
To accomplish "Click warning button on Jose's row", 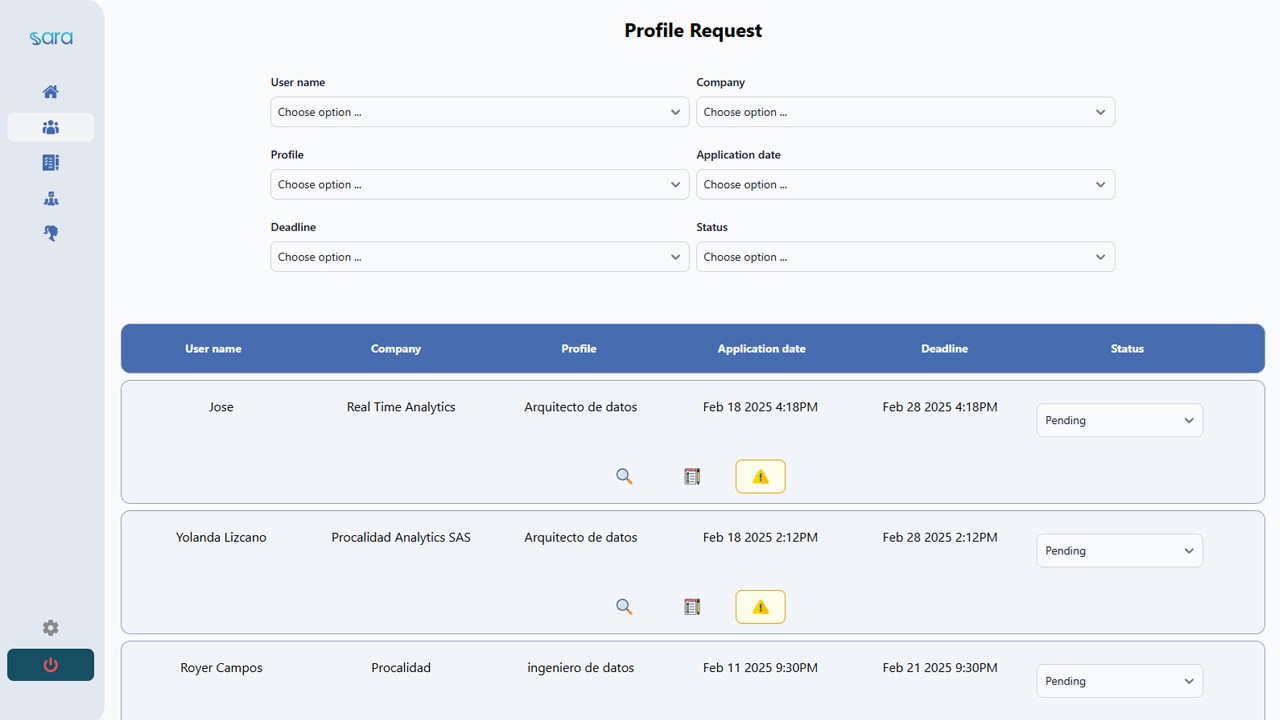I will click(x=760, y=476).
